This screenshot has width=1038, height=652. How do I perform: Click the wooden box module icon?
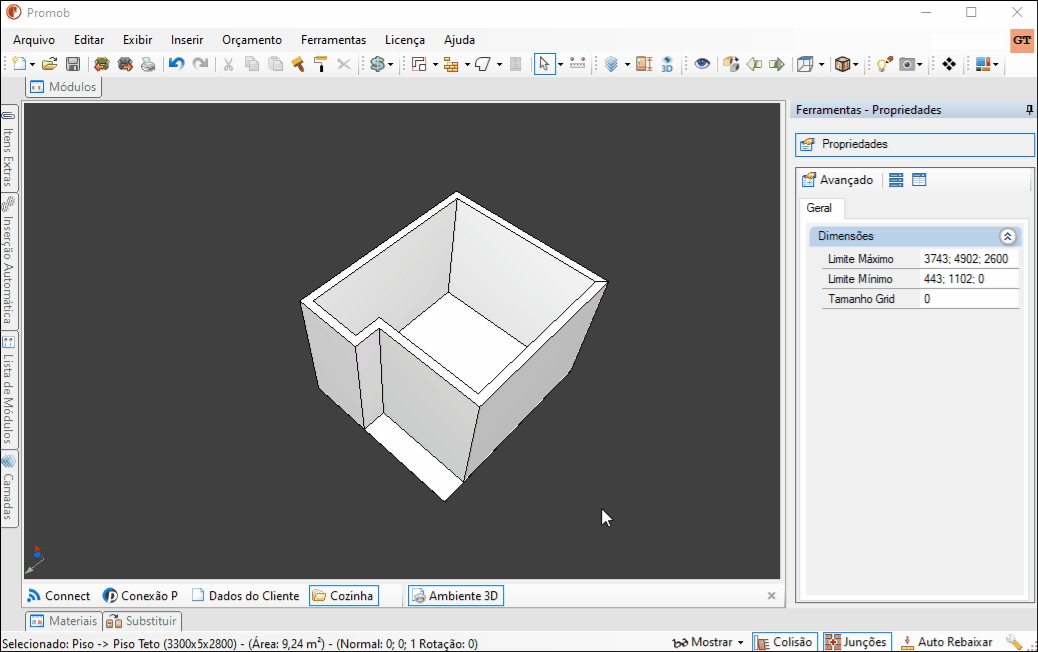842,64
